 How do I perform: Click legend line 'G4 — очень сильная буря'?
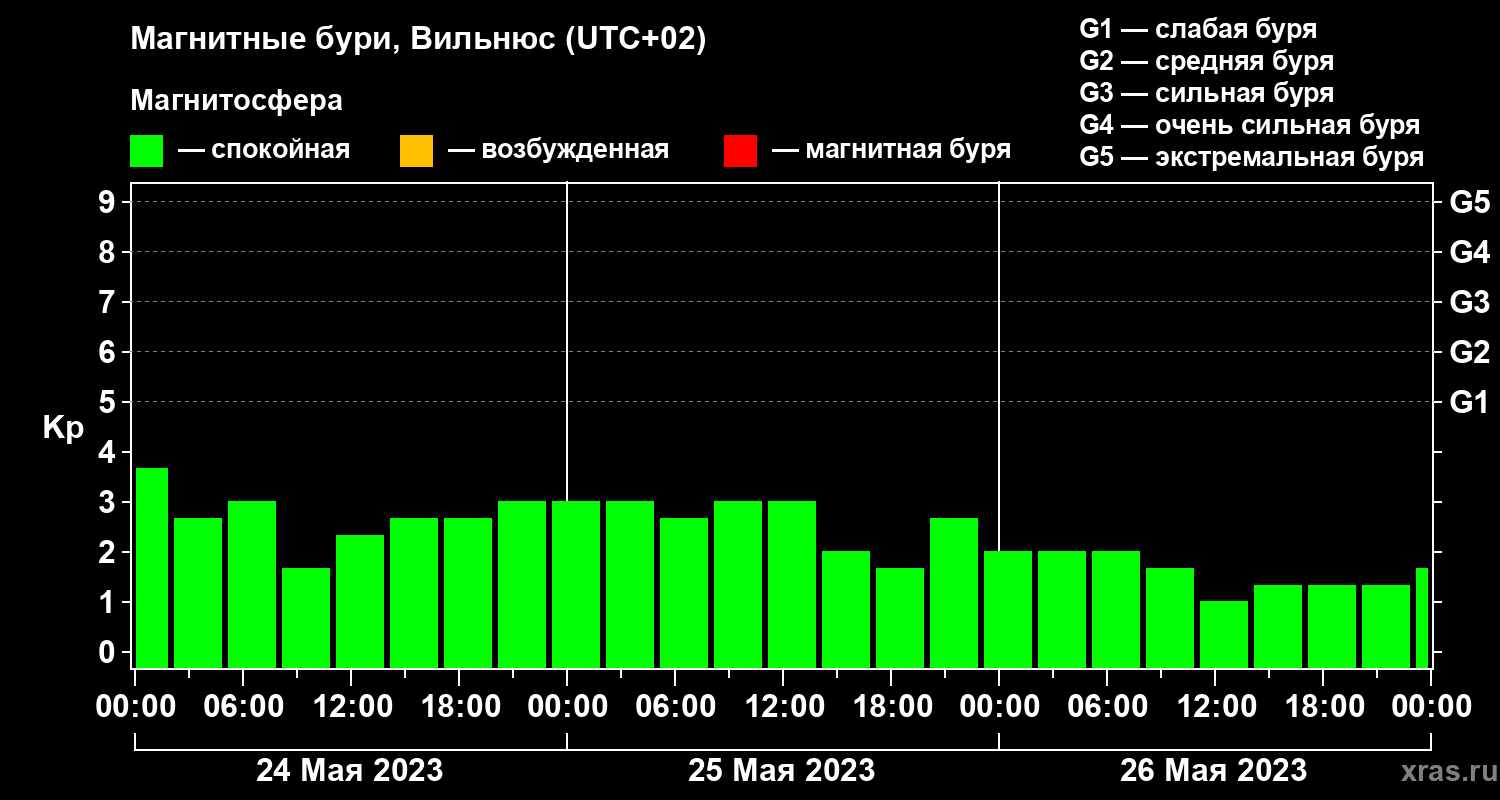click(x=1249, y=124)
